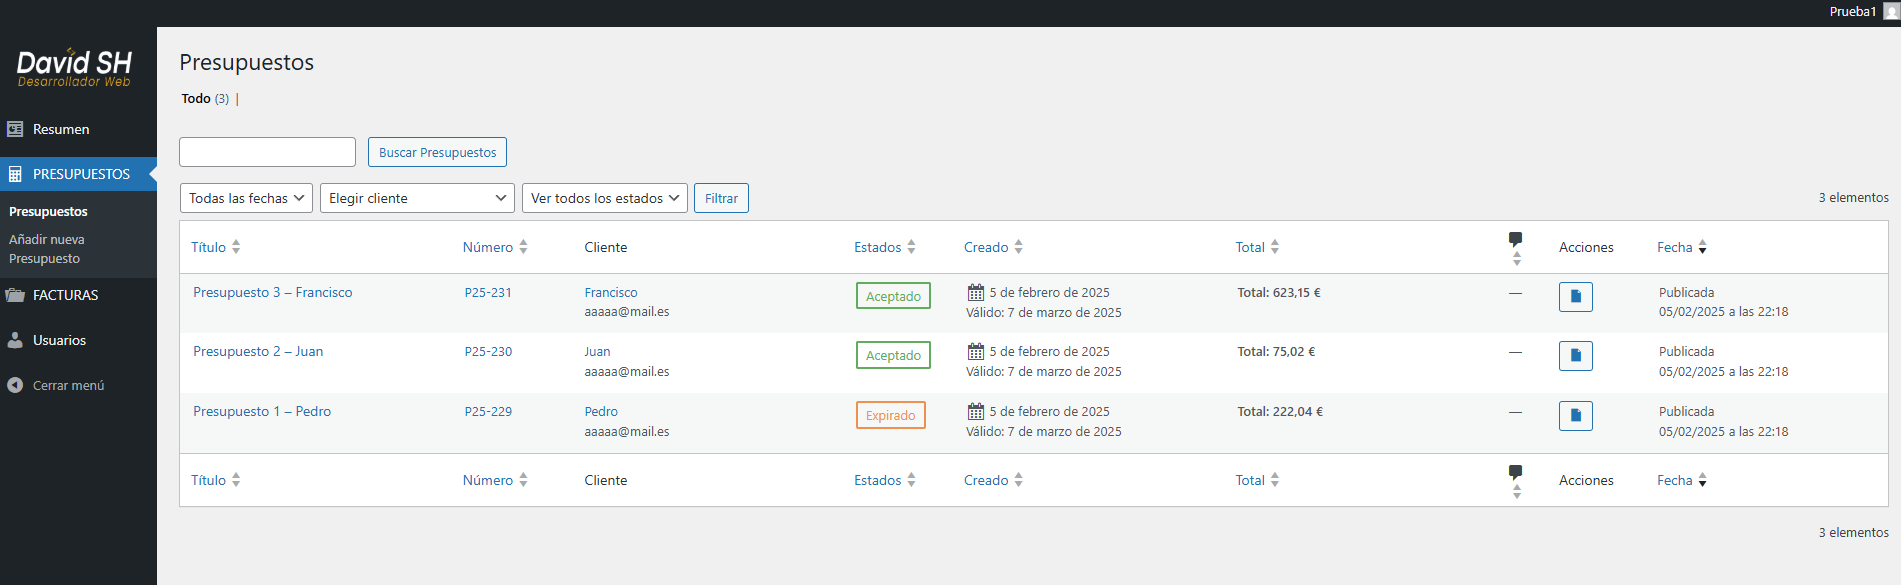Open Añadir nueva Presupuesto submenu item
Viewport: 1901px width, 585px height.
(x=47, y=249)
